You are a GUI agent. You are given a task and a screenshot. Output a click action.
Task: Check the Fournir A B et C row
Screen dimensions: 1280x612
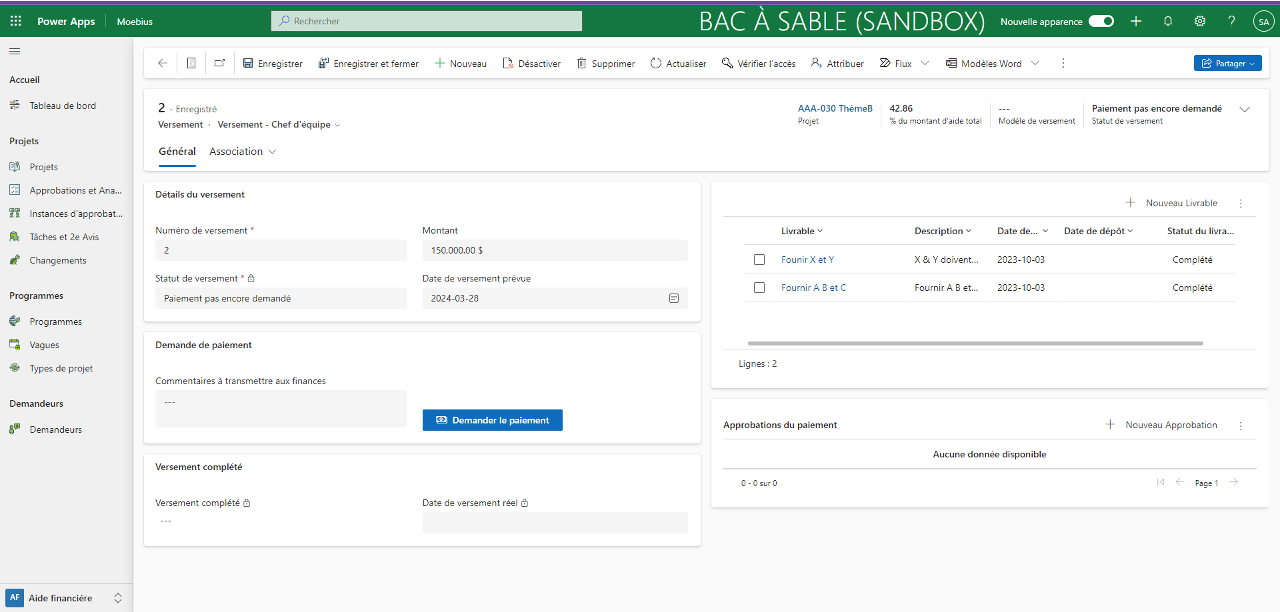click(x=760, y=288)
